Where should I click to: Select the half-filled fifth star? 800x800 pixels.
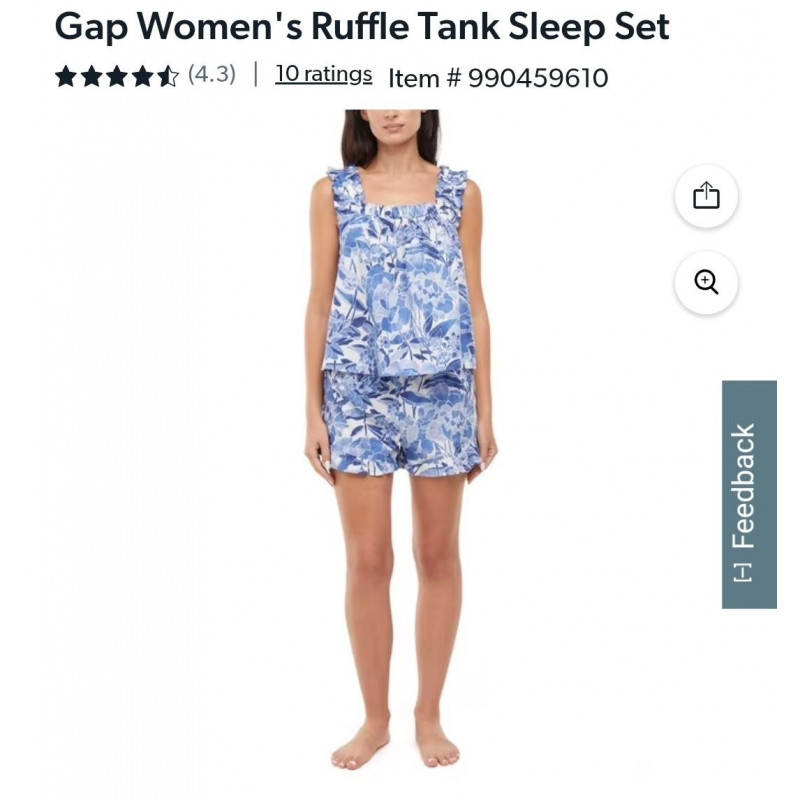pyautogui.click(x=168, y=77)
